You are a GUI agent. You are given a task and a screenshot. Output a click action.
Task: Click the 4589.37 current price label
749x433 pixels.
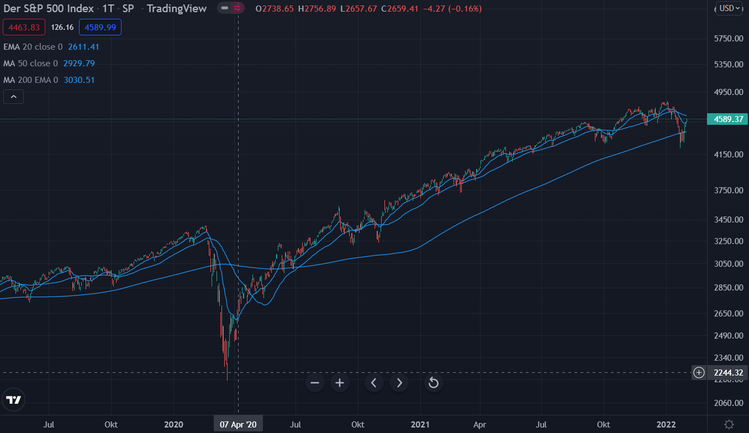(727, 120)
